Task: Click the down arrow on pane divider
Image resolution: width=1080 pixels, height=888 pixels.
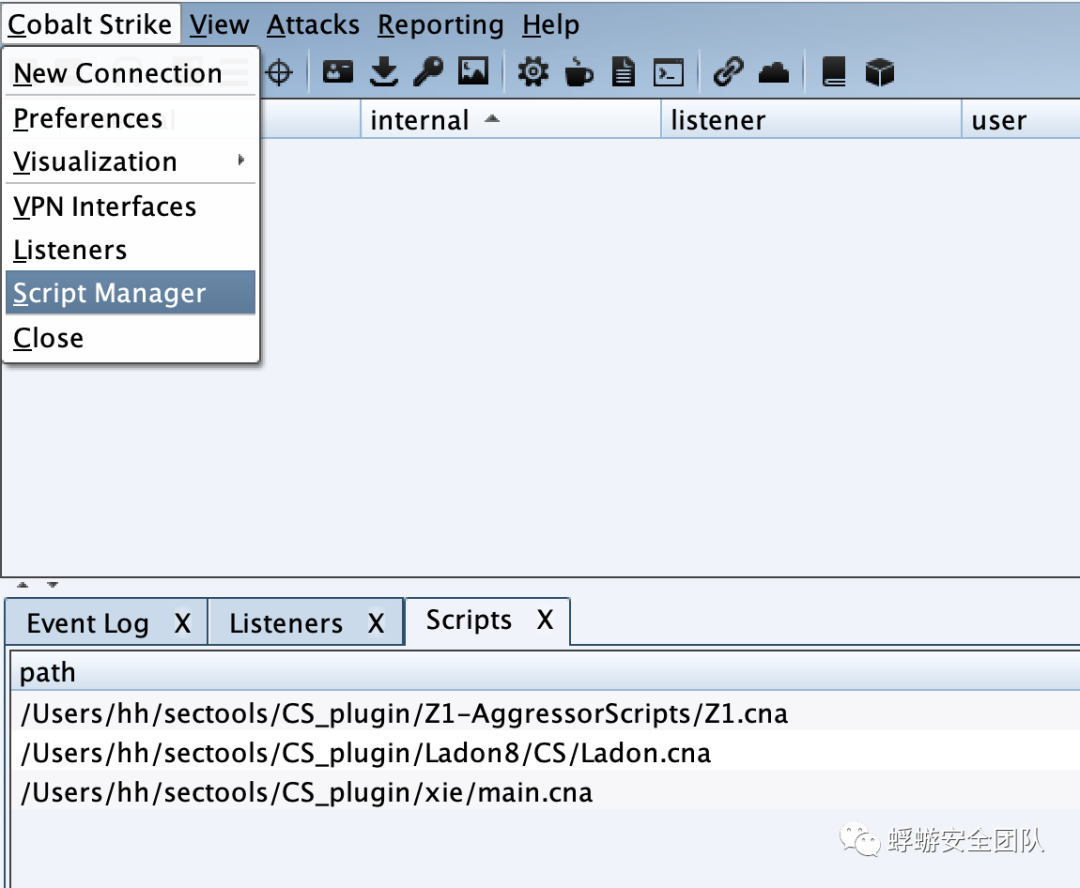Action: click(52, 585)
